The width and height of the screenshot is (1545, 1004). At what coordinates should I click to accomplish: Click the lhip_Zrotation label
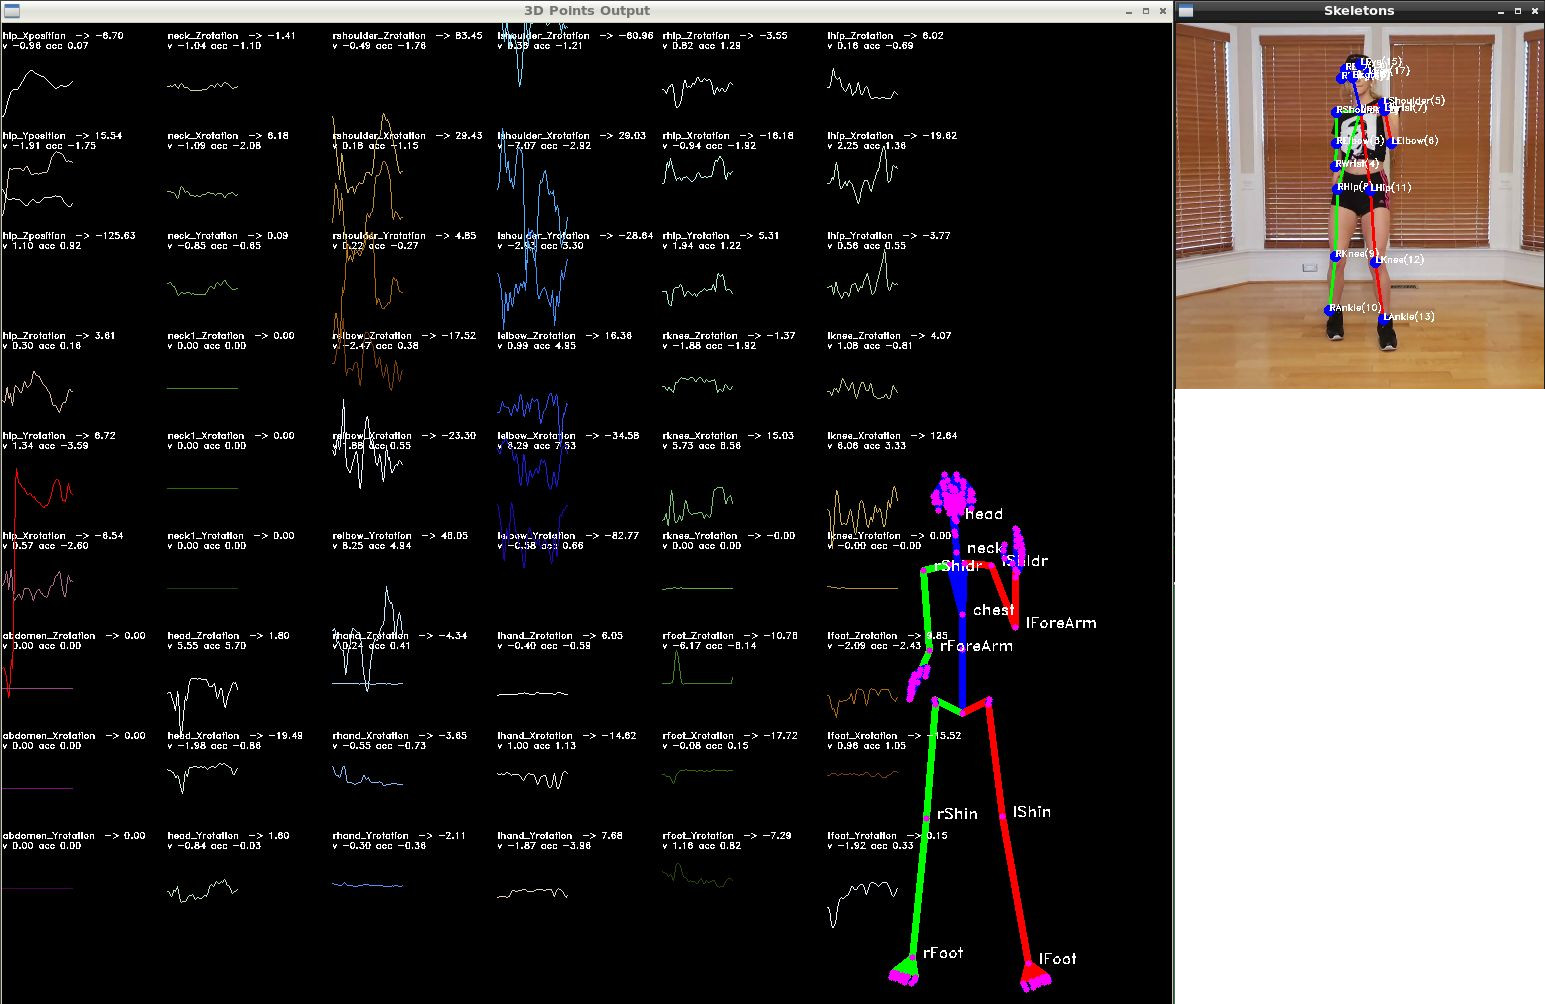[861, 35]
